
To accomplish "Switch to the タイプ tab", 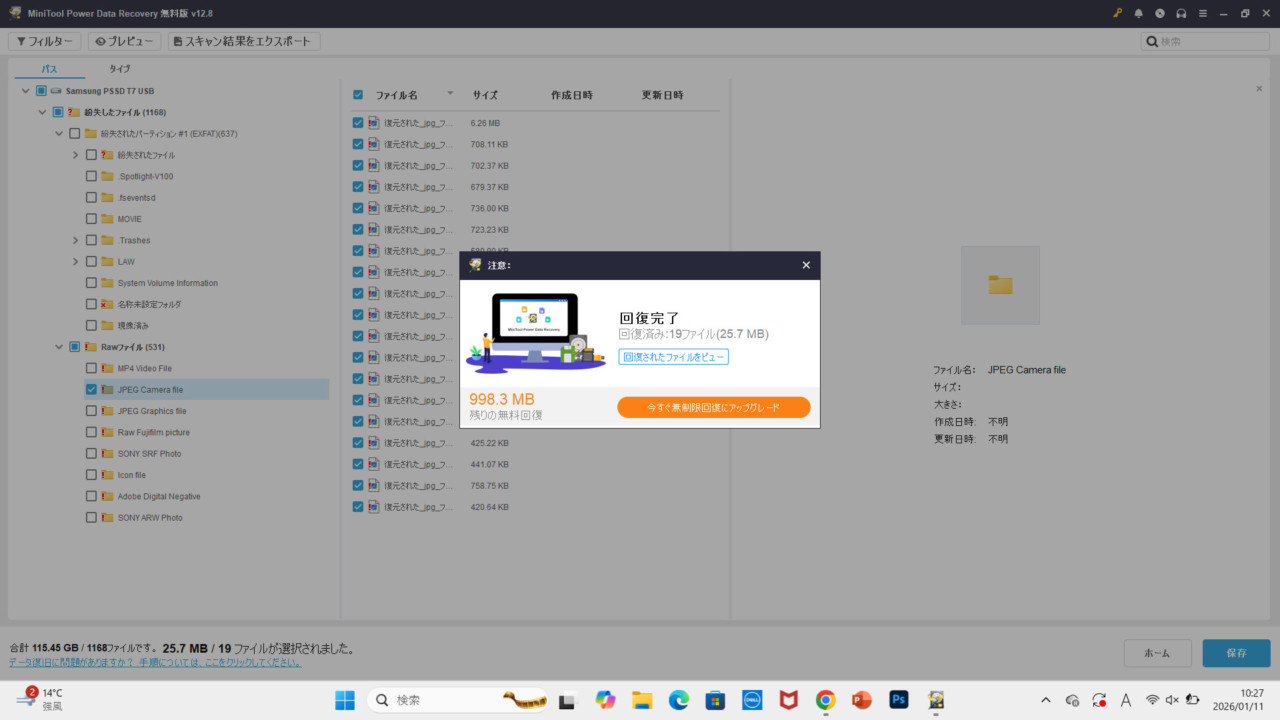I will pos(119,69).
